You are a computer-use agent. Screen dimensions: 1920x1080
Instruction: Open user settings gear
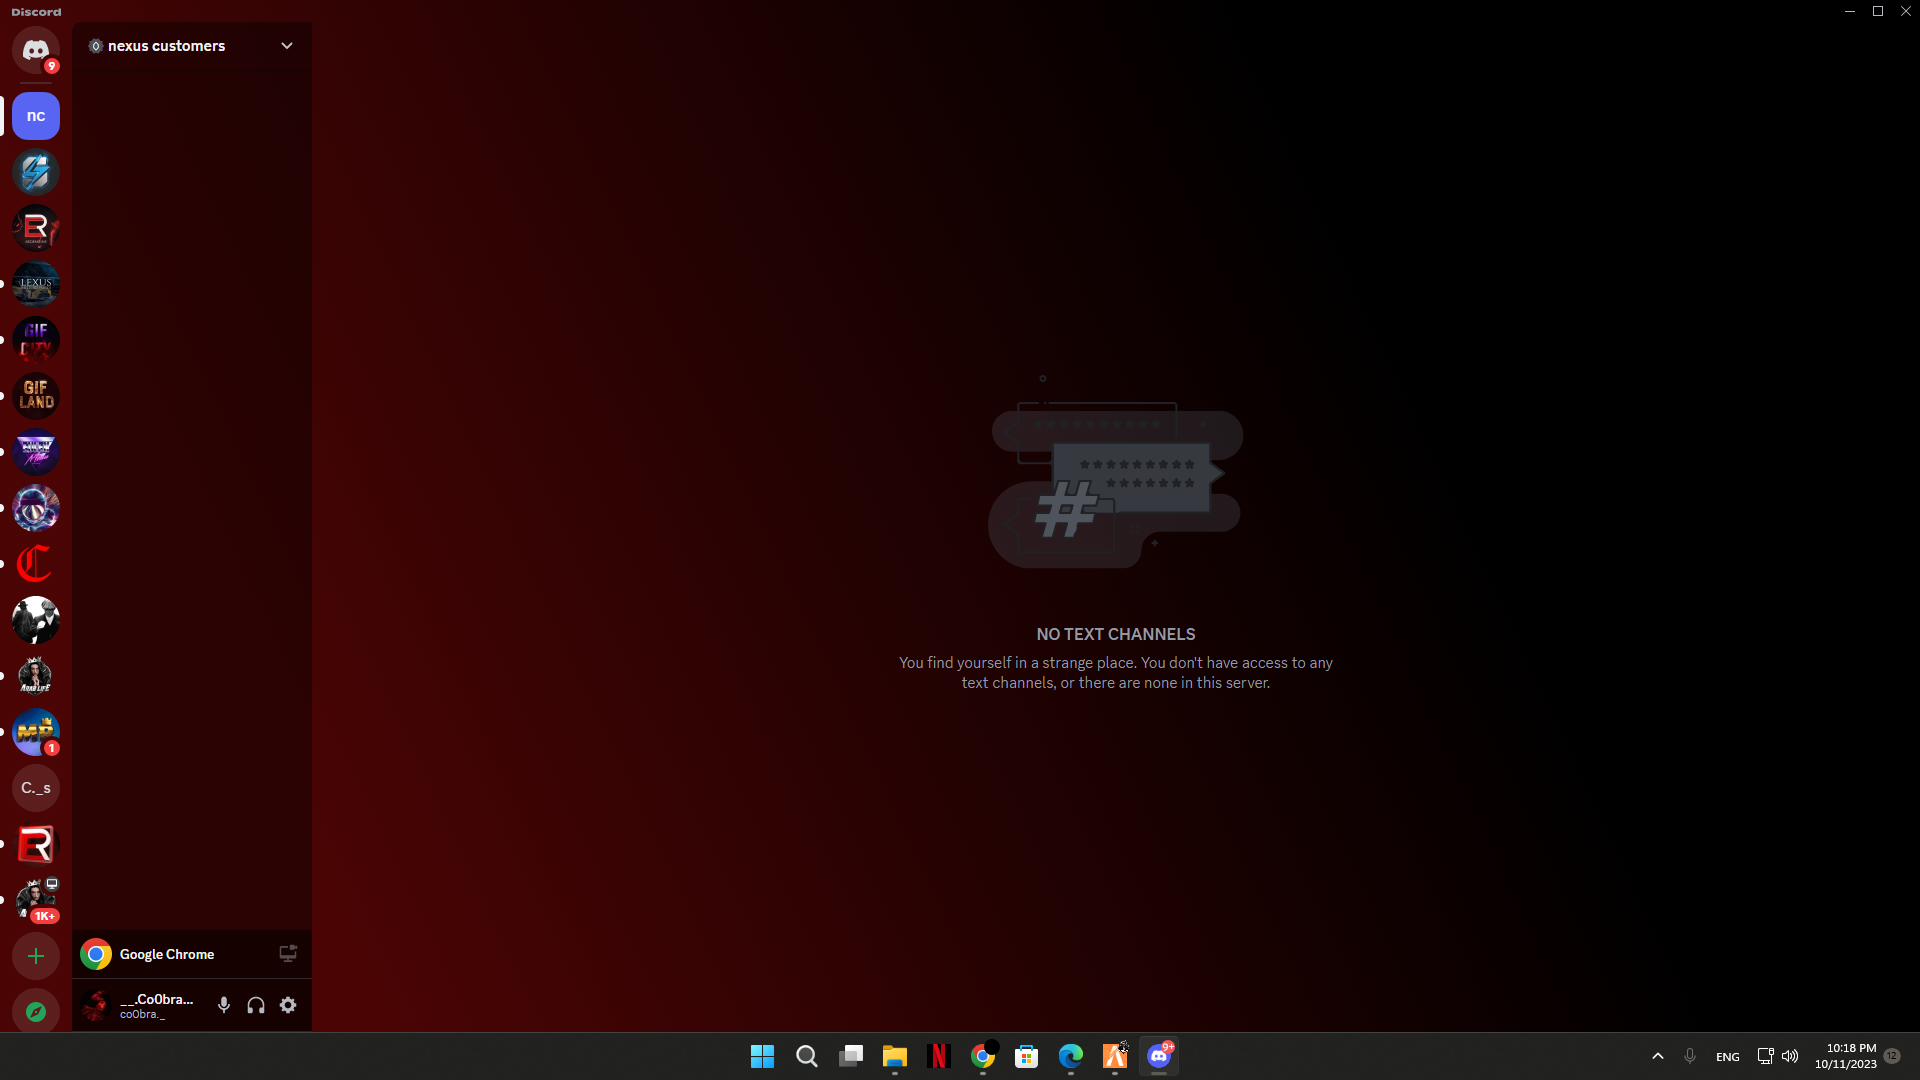pos(288,1005)
